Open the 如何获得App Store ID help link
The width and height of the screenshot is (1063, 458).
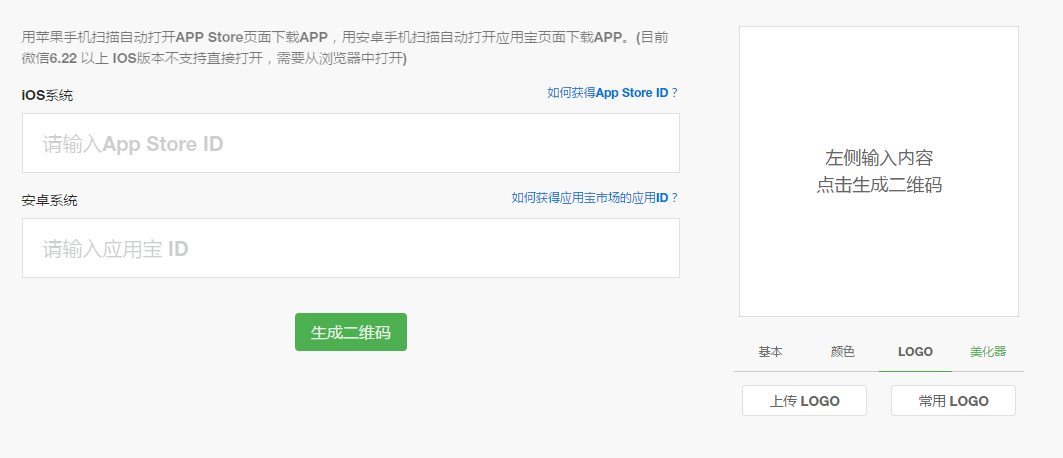607,93
